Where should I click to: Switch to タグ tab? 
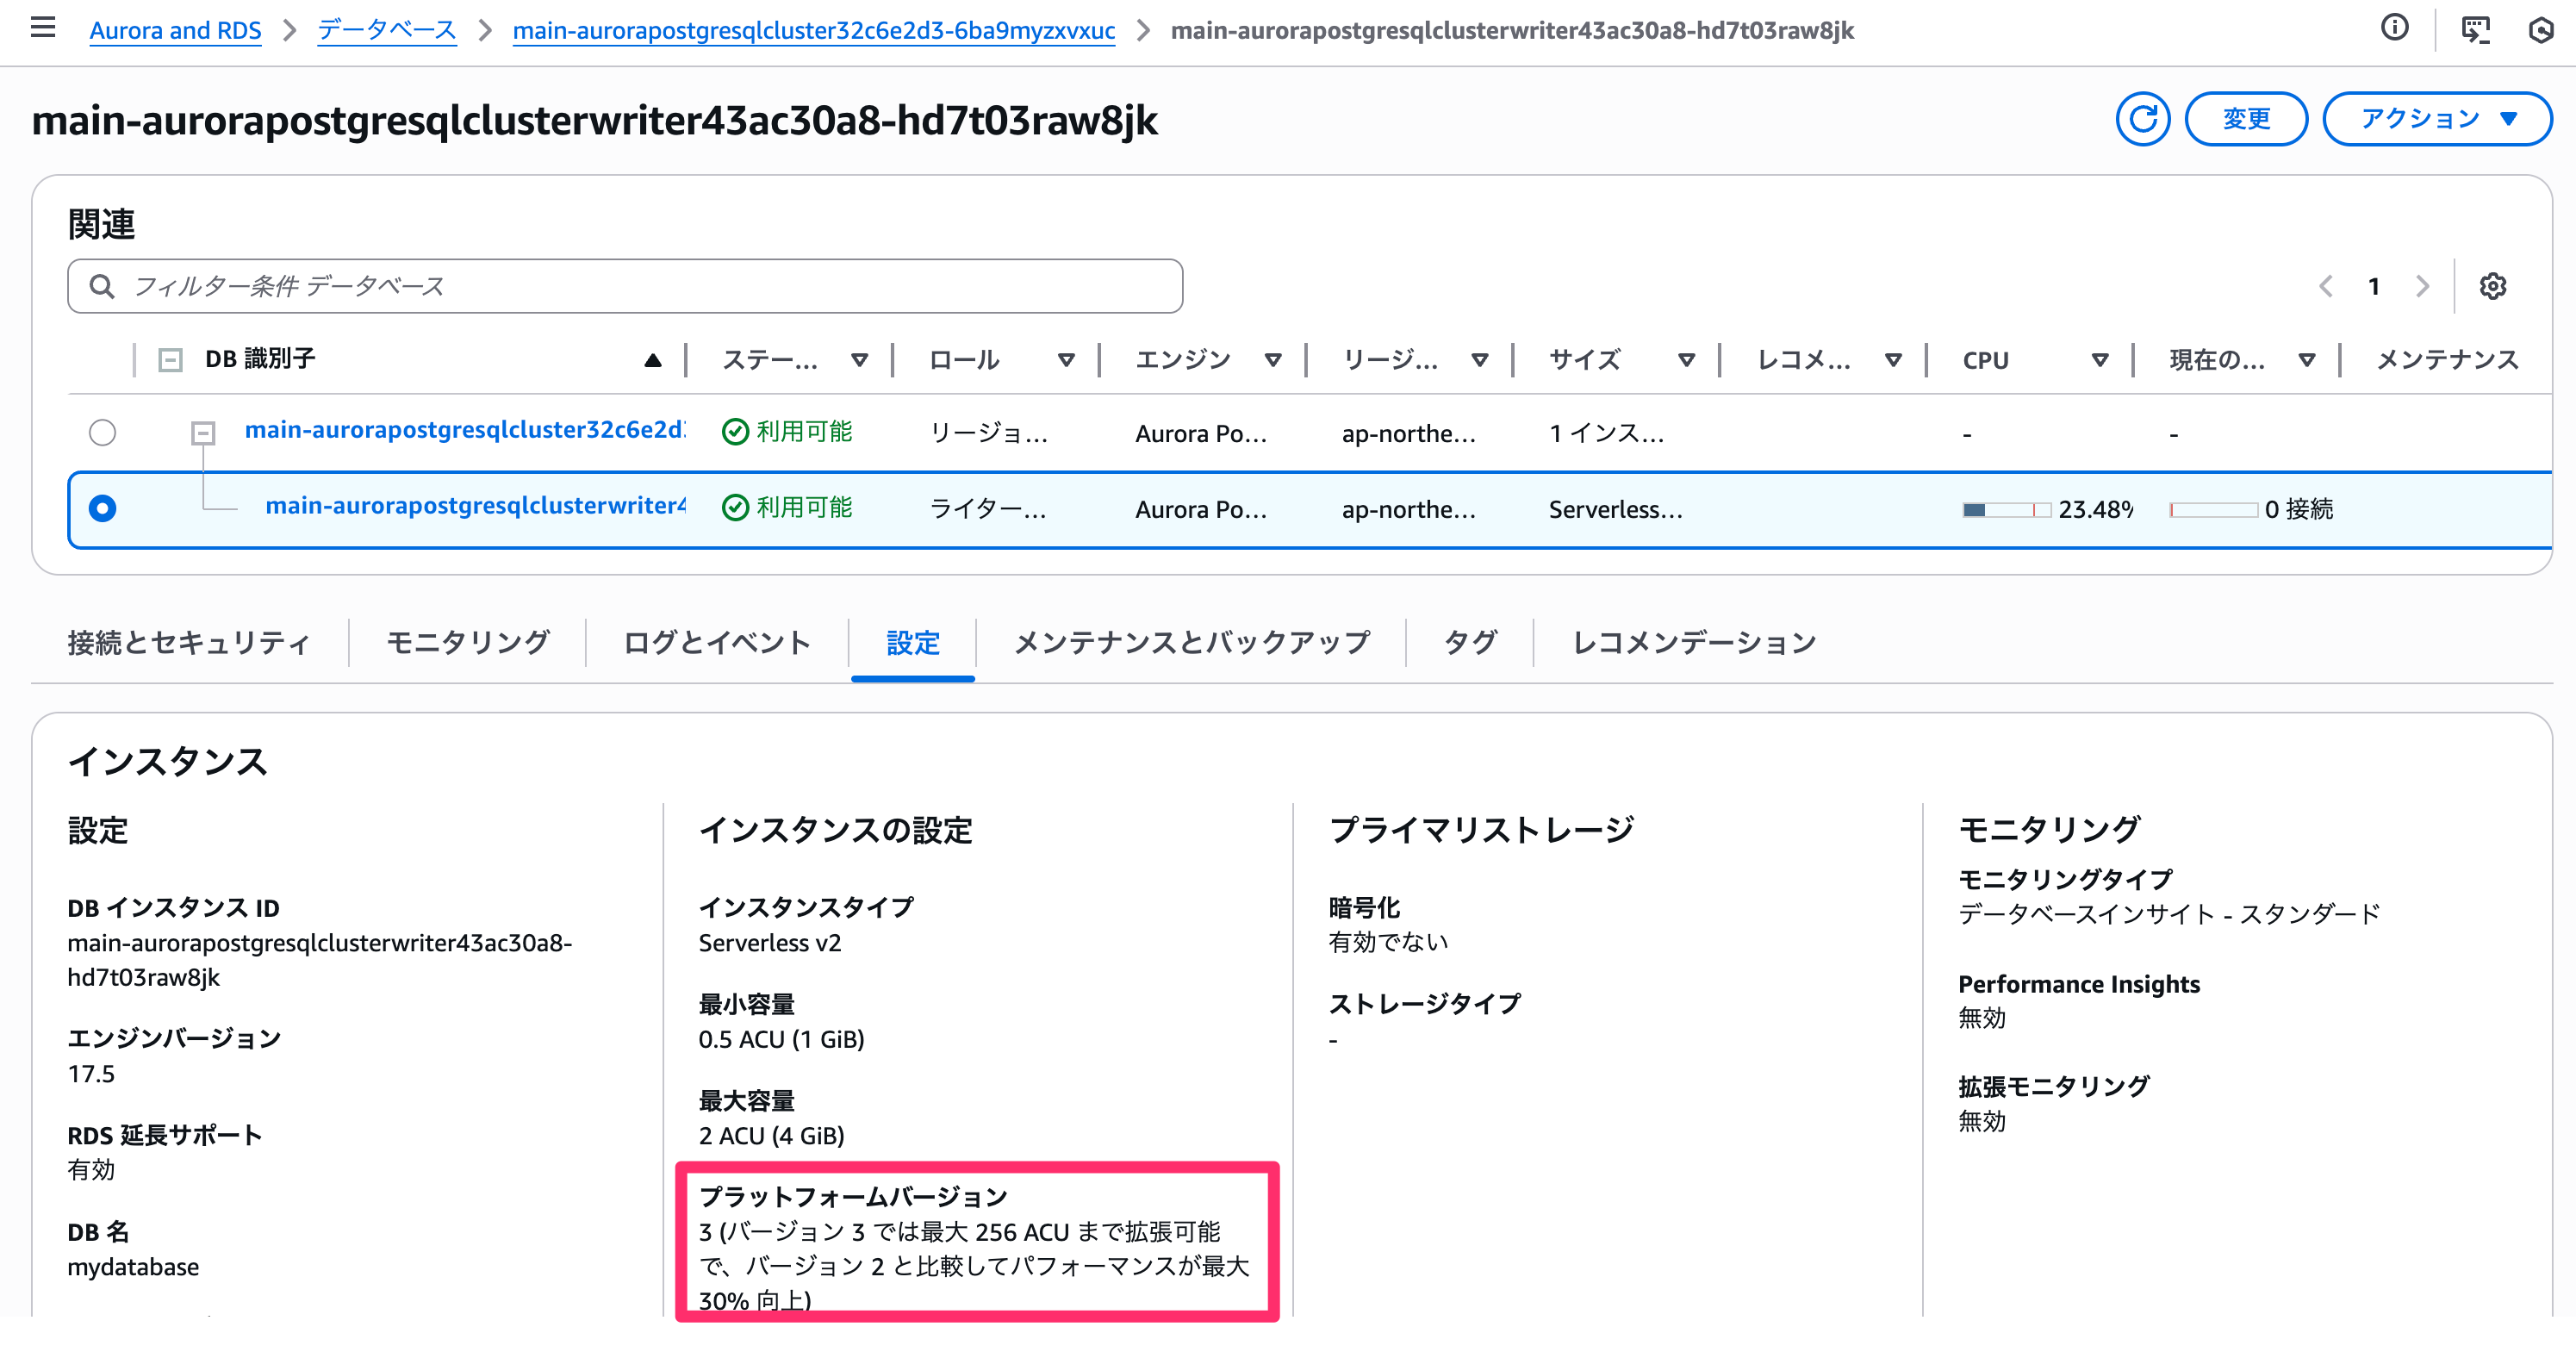click(1470, 643)
